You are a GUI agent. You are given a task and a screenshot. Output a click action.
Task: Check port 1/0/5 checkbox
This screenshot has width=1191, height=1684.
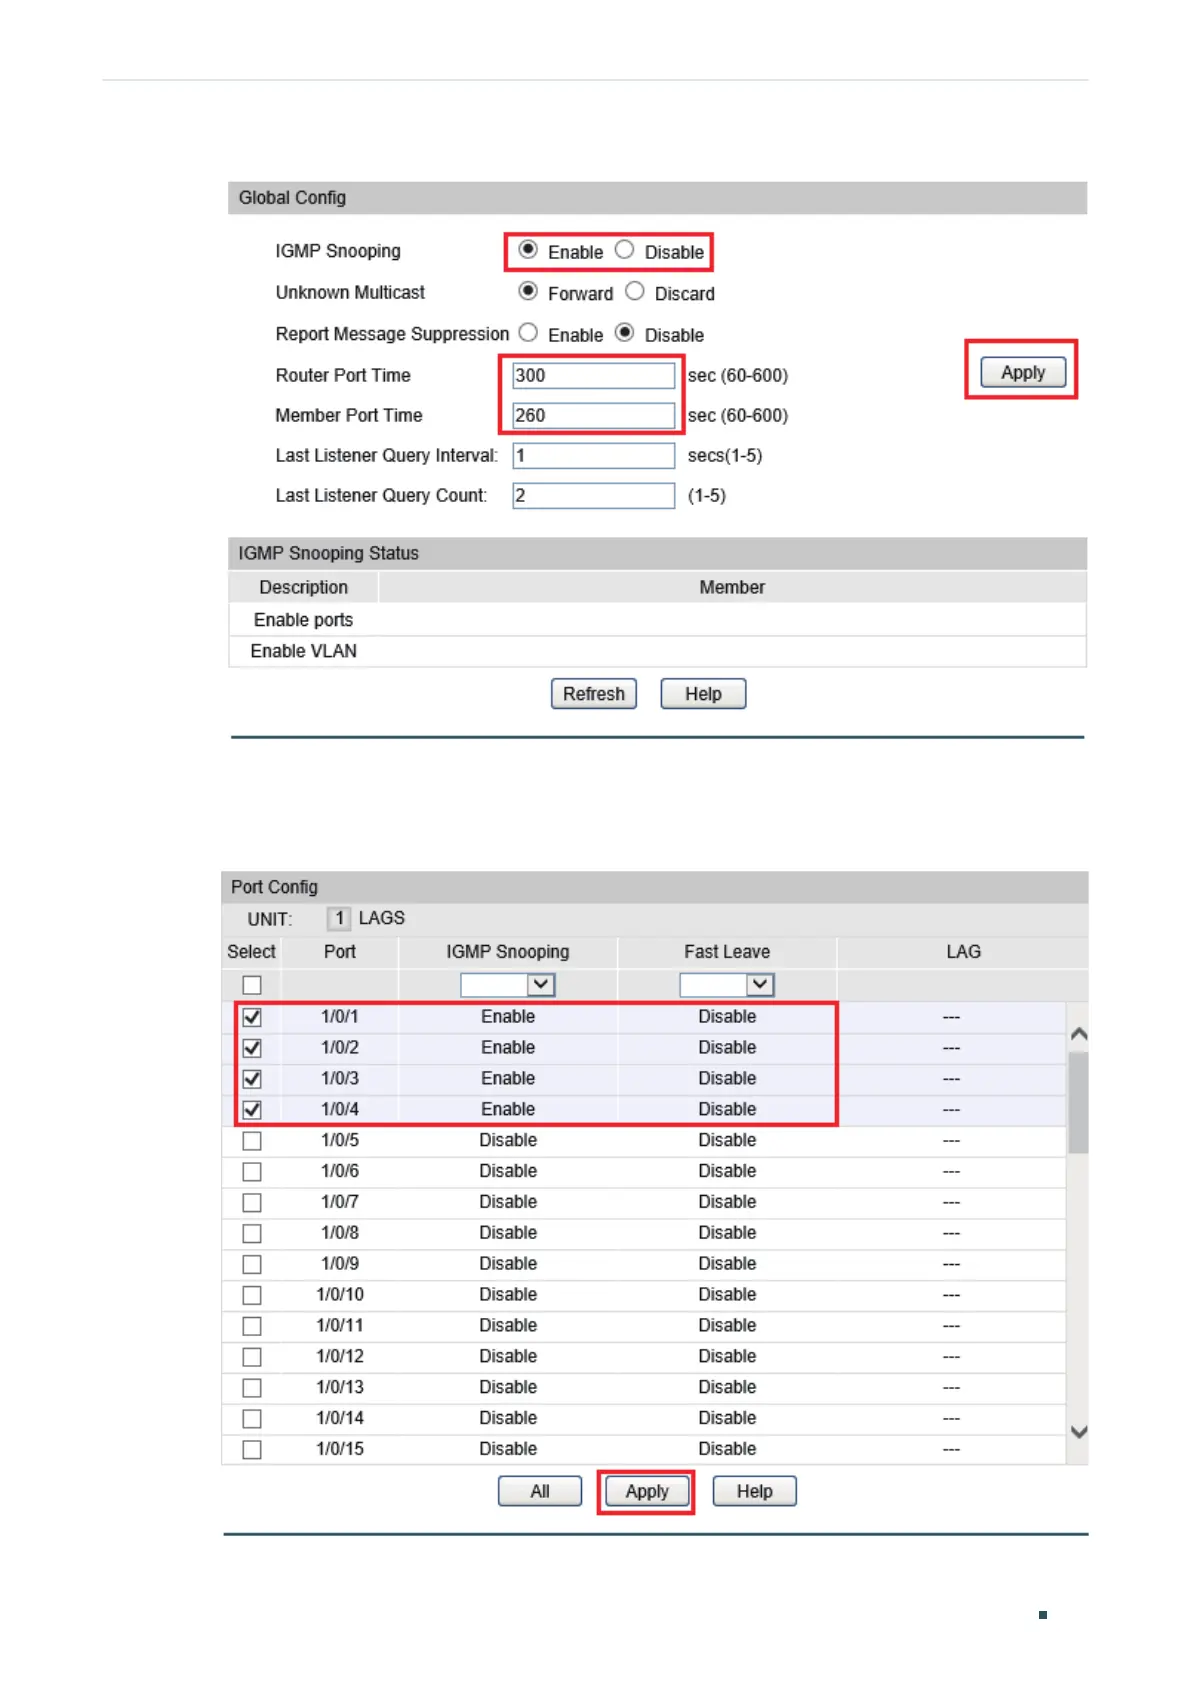point(252,1141)
